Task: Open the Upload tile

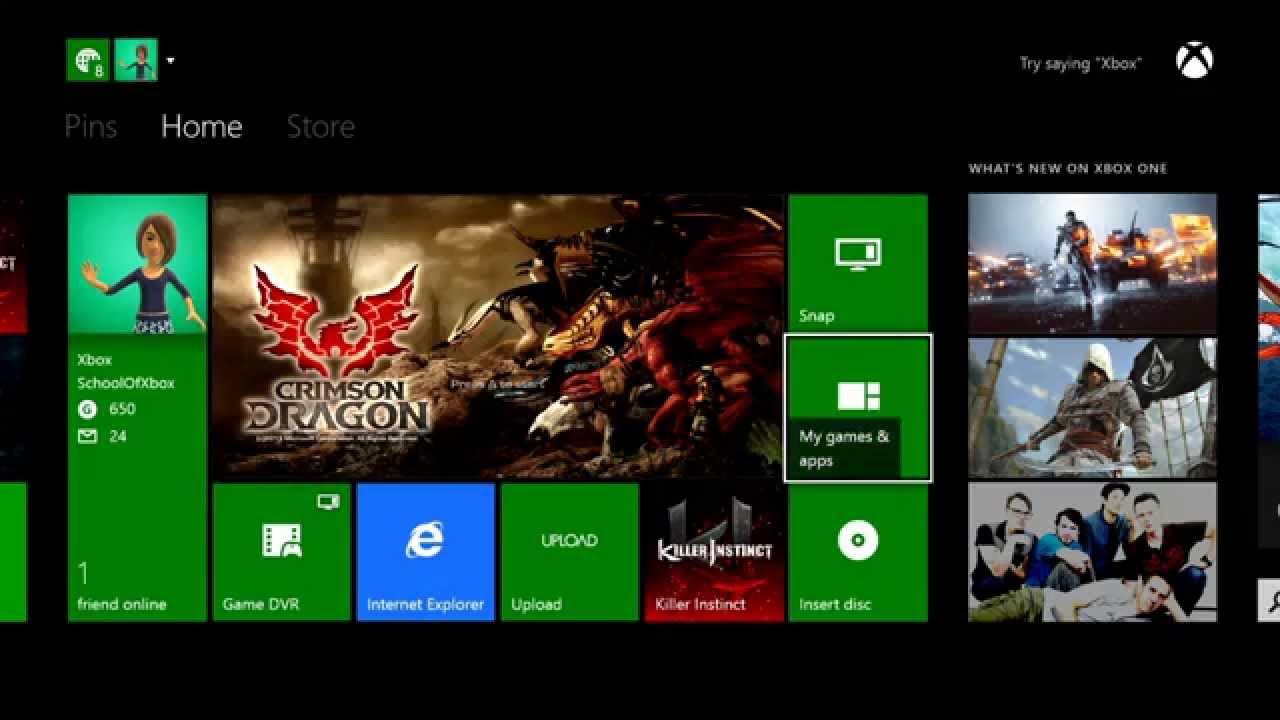Action: pyautogui.click(x=569, y=552)
